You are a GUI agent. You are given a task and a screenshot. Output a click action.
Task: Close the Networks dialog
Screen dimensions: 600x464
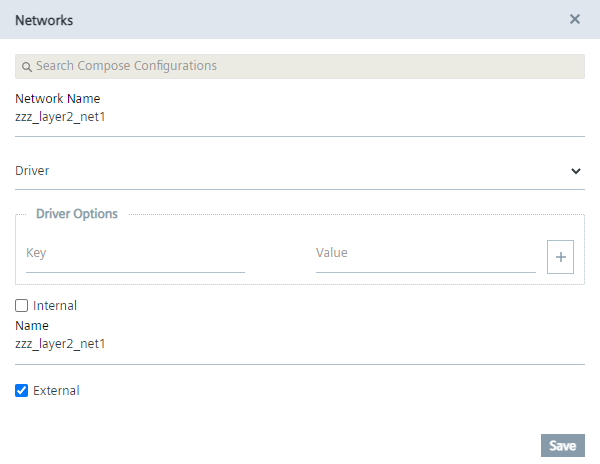click(575, 19)
